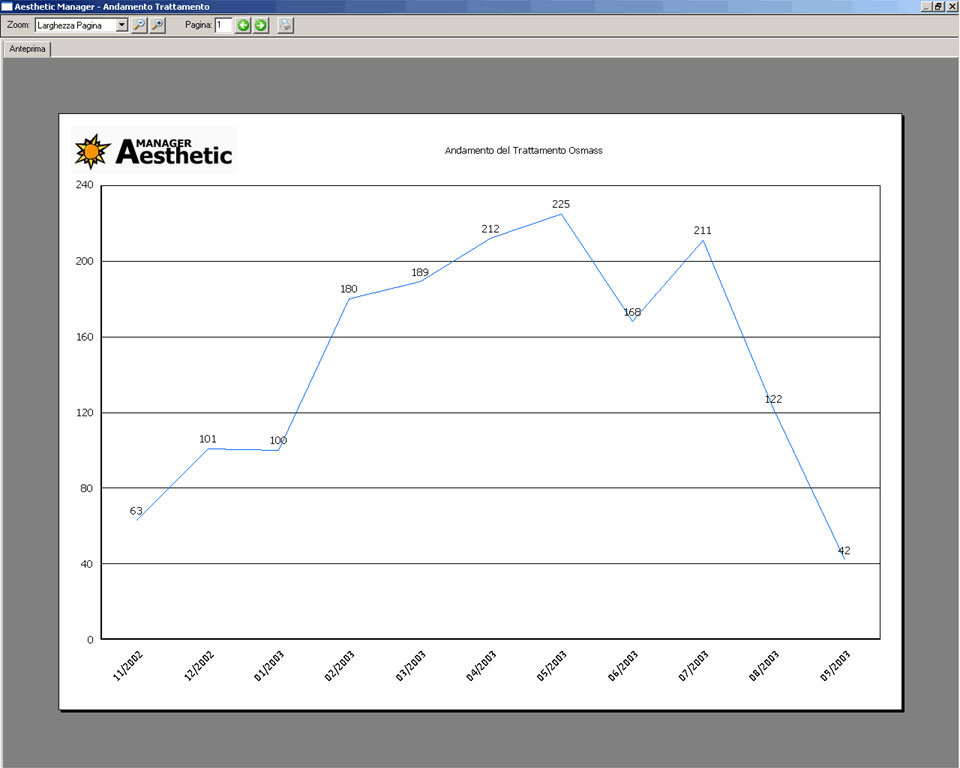
Task: Click the zoom out magnifier icon
Action: [x=140, y=25]
